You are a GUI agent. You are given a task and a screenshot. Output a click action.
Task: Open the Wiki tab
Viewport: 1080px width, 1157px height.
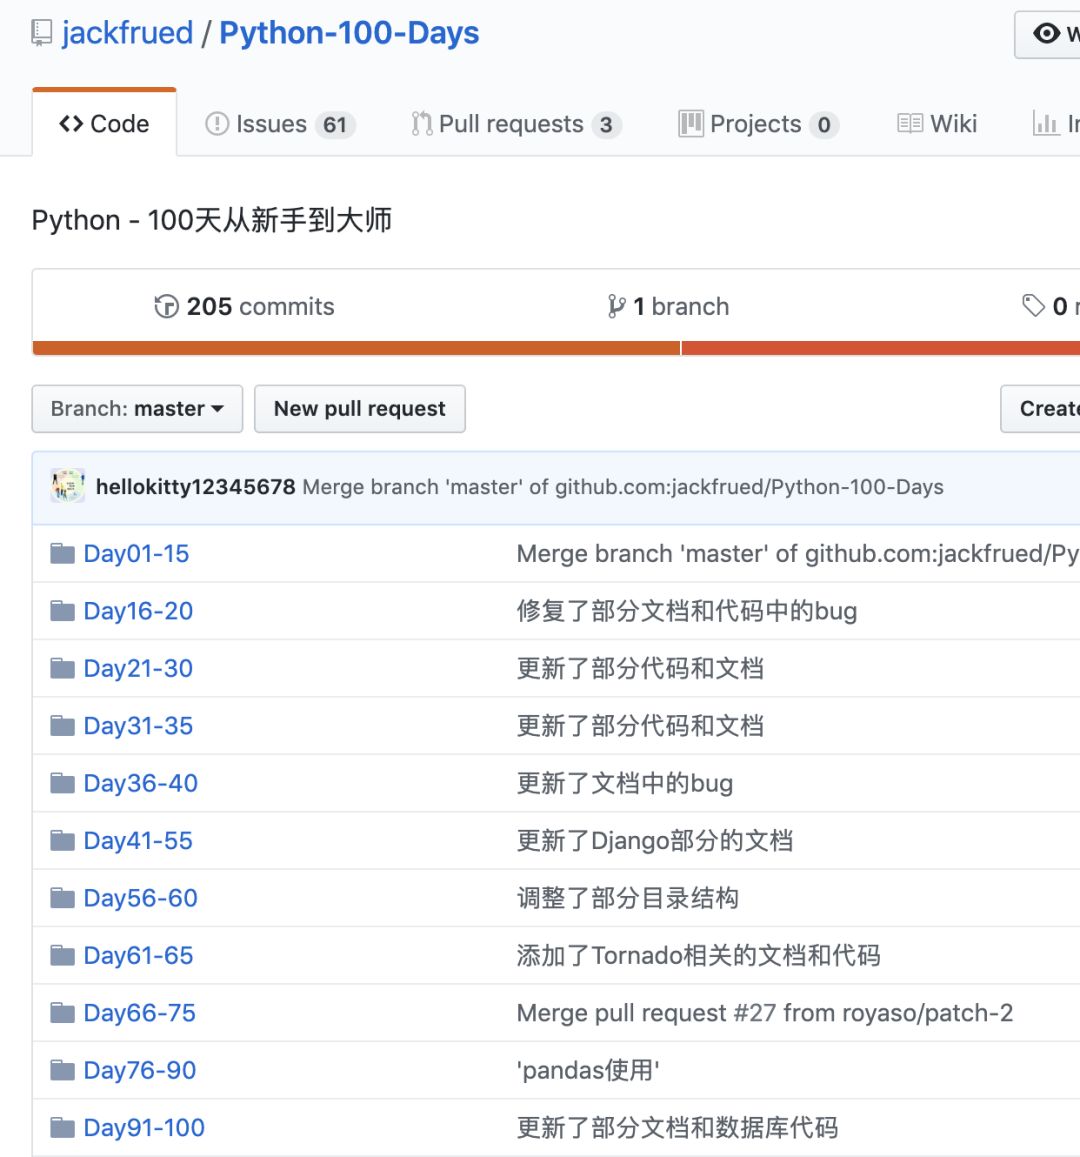pos(938,124)
